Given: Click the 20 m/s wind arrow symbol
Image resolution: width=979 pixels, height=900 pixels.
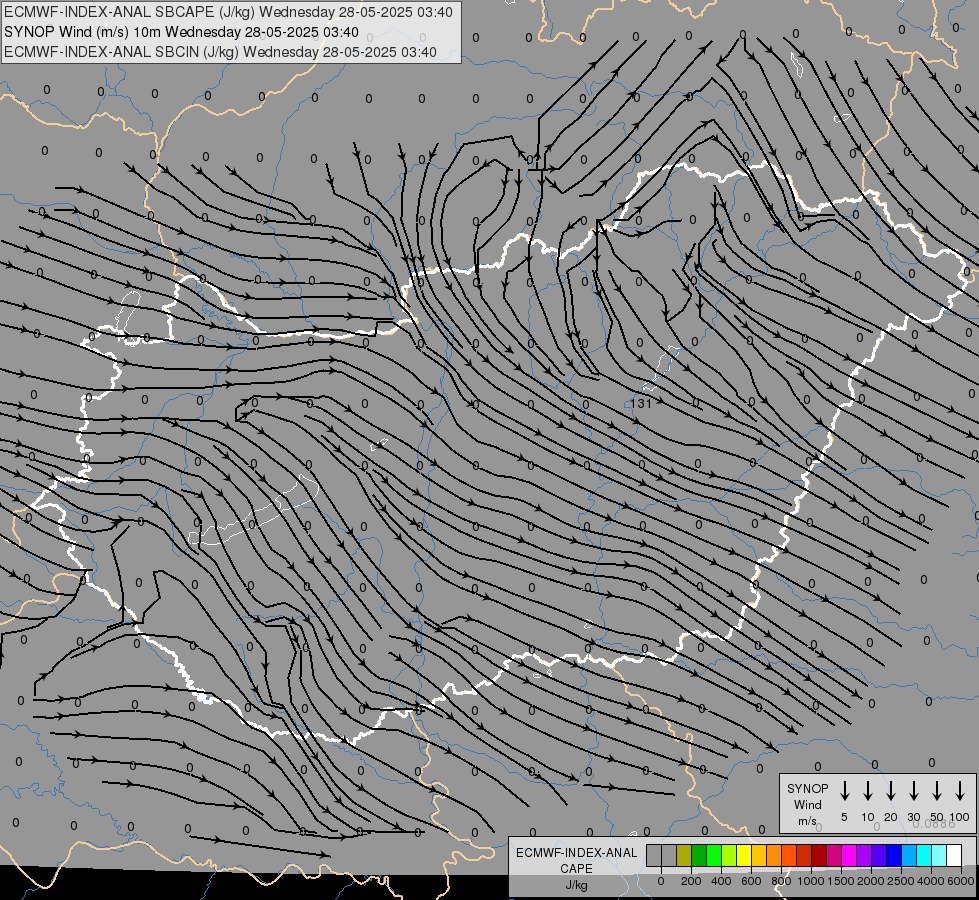Looking at the screenshot, I should pyautogui.click(x=891, y=791).
